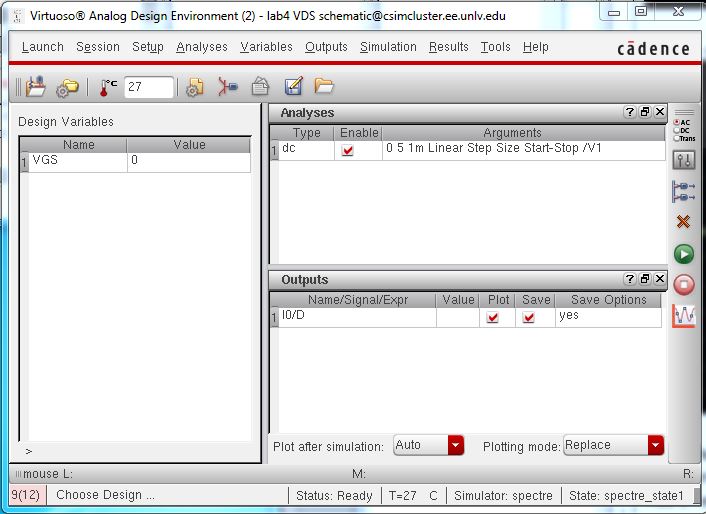706x514 pixels.
Task: Minimize the Virtuoso ADE window
Action: [614, 12]
